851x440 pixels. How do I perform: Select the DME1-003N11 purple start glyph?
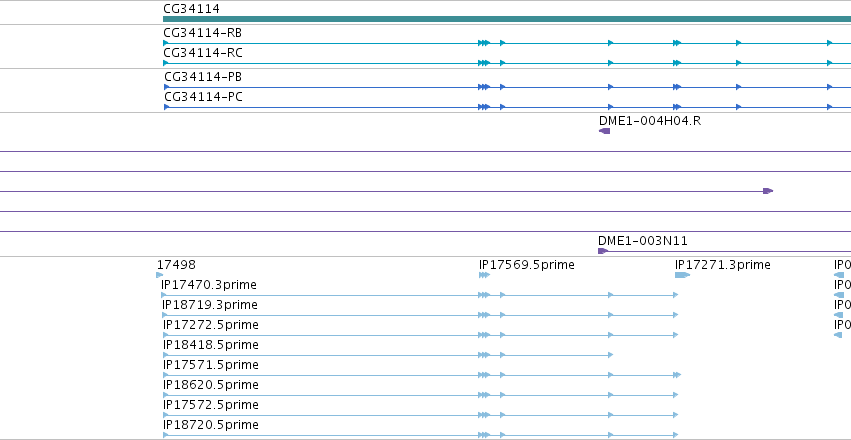point(602,251)
